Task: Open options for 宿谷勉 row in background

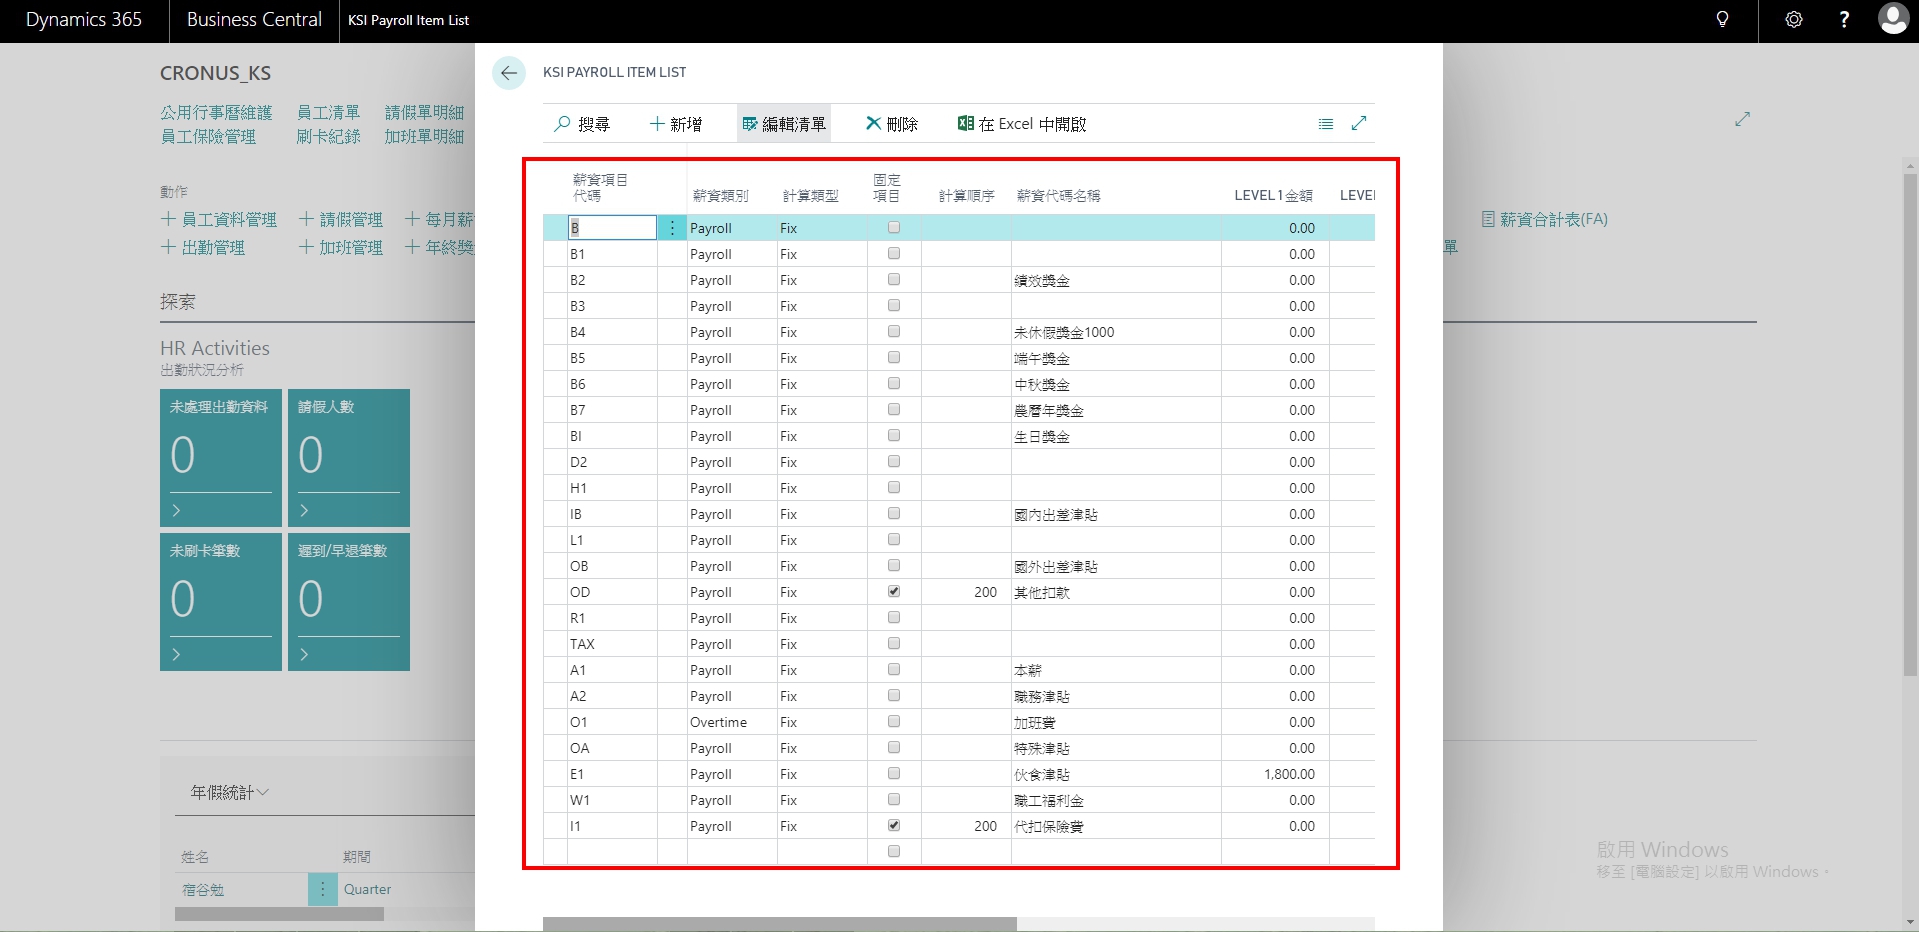Action: (322, 889)
